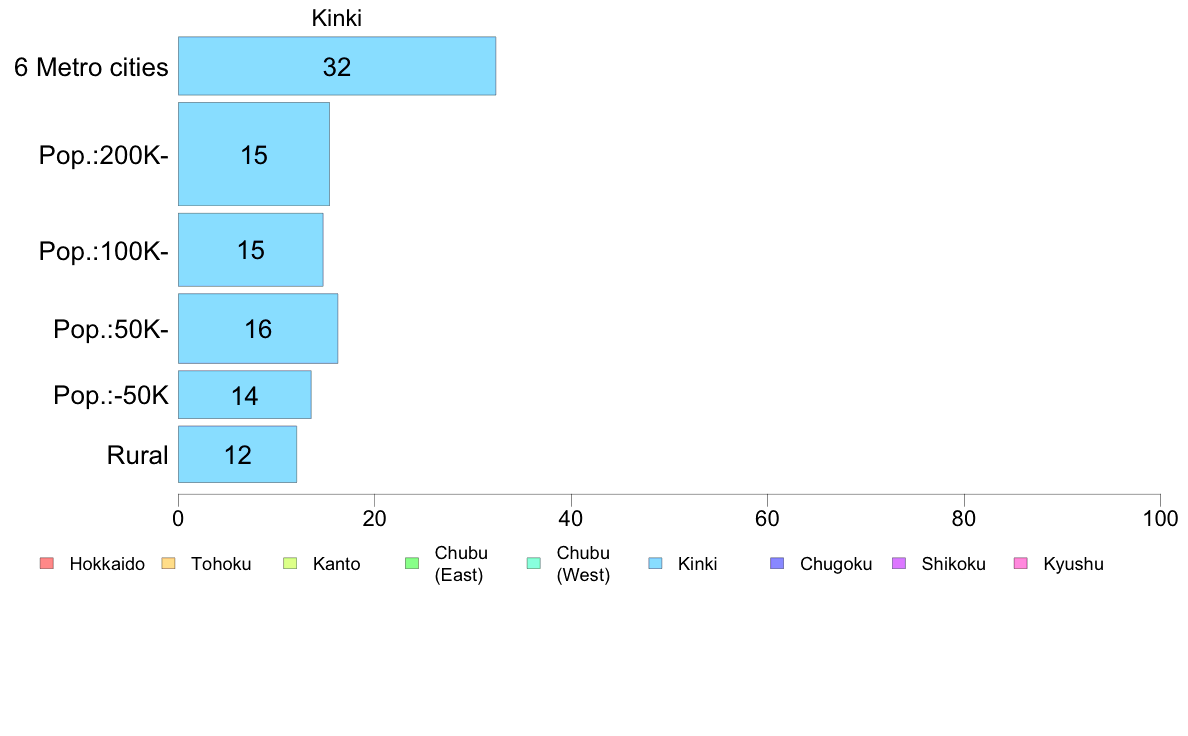This screenshot has height=736, width=1188.
Task: Click the Tohoku orange legend swatch
Action: 168,563
